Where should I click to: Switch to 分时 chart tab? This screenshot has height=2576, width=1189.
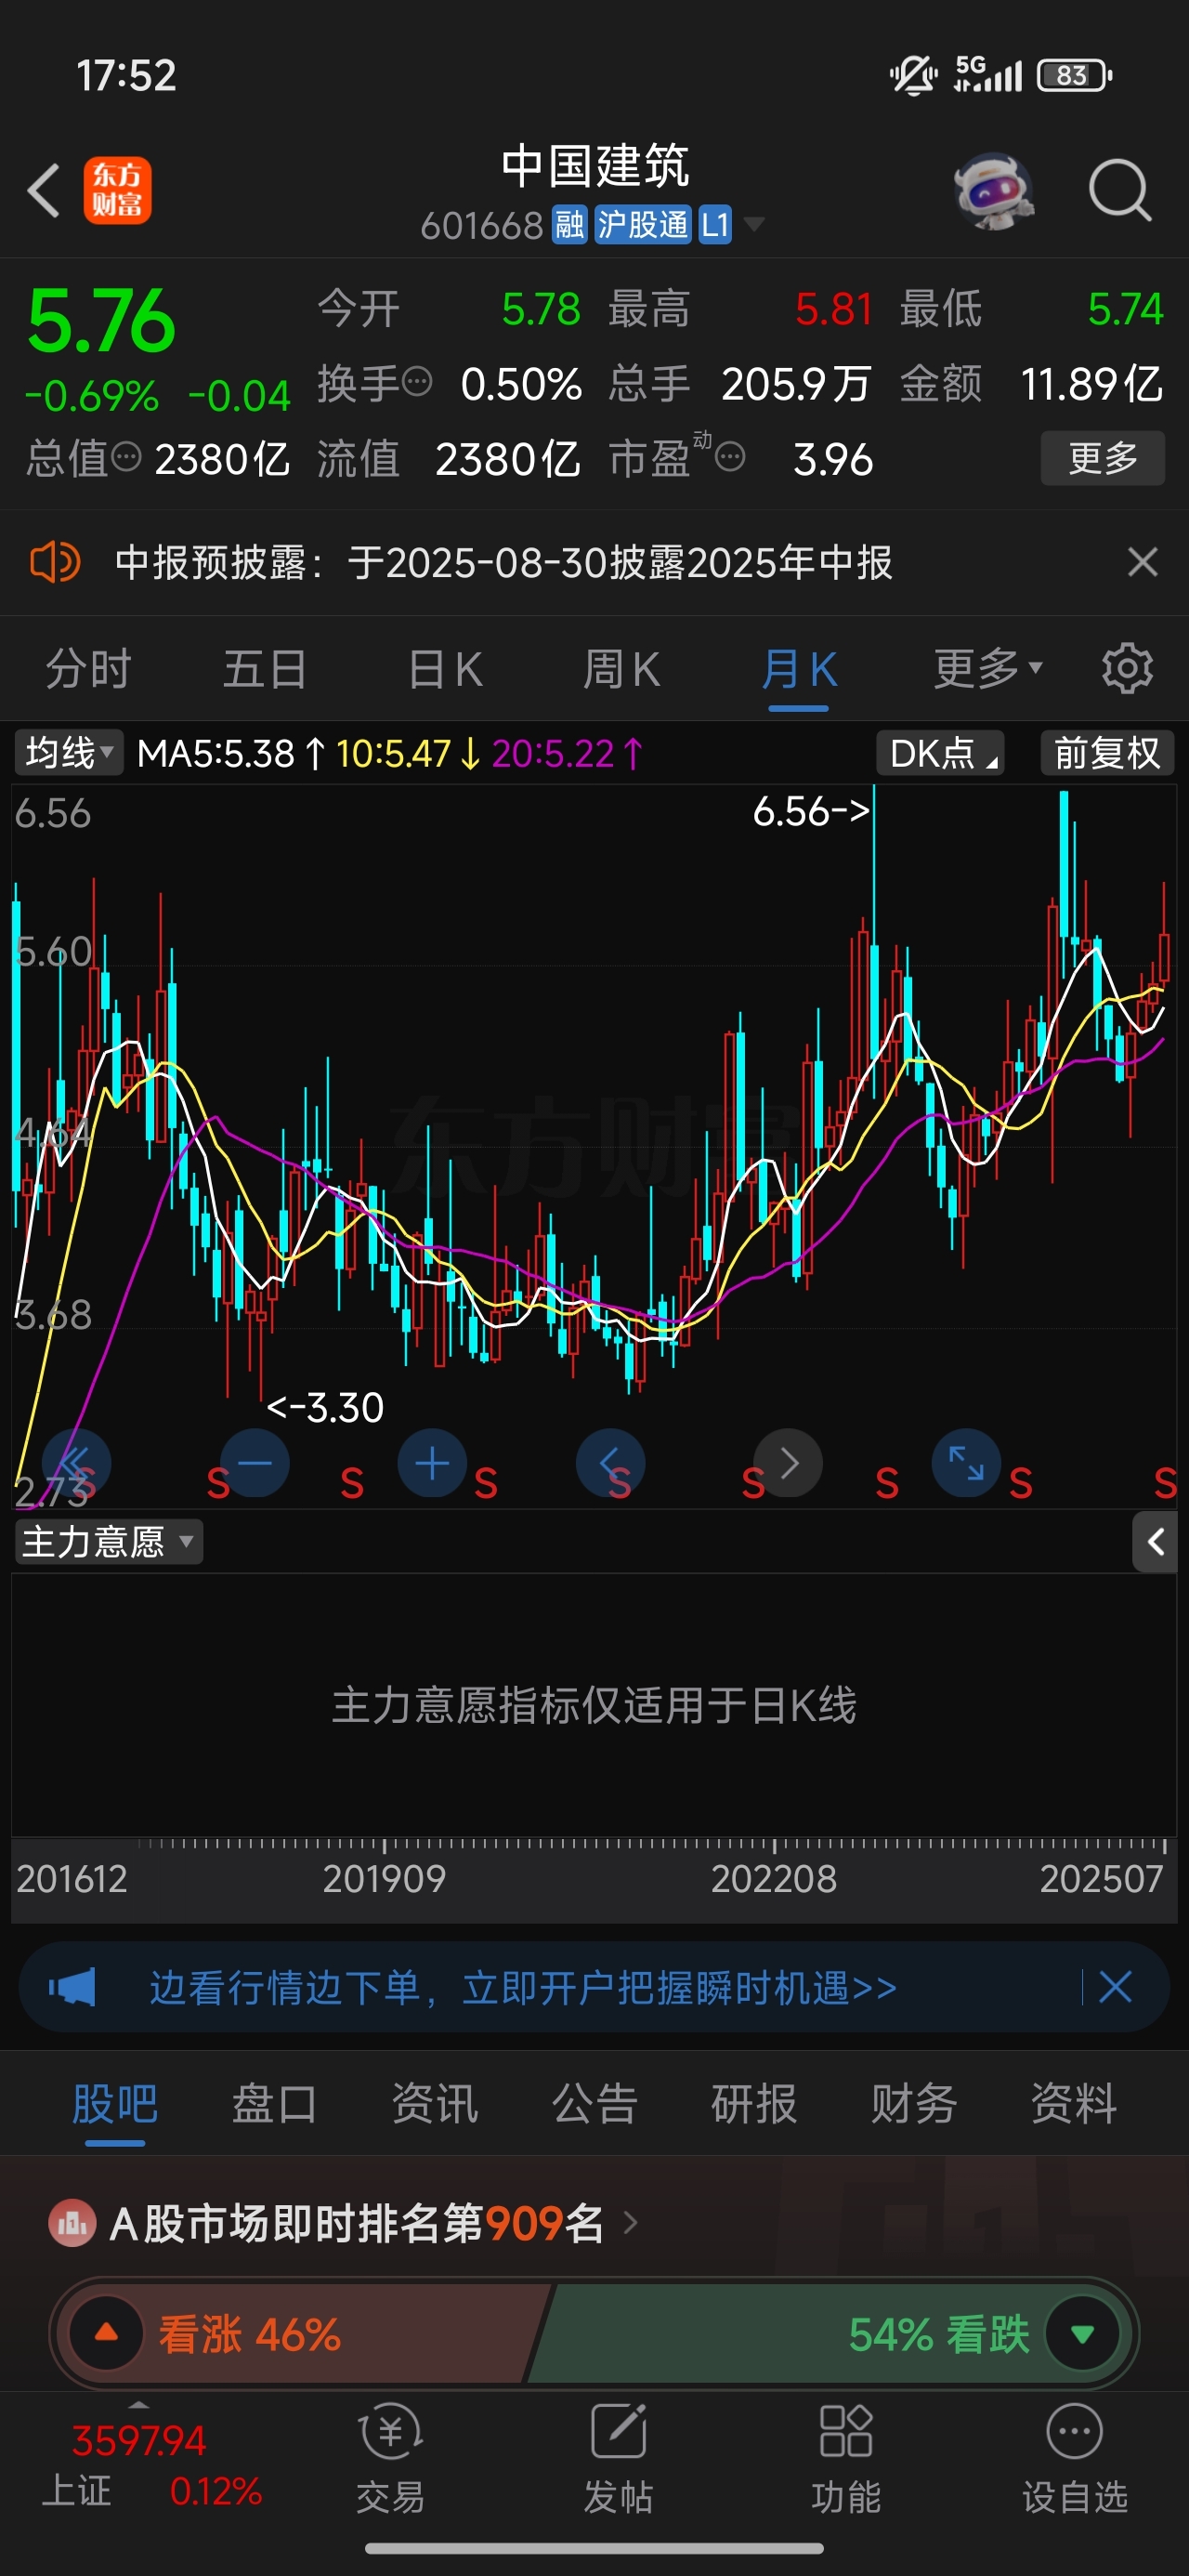click(88, 668)
